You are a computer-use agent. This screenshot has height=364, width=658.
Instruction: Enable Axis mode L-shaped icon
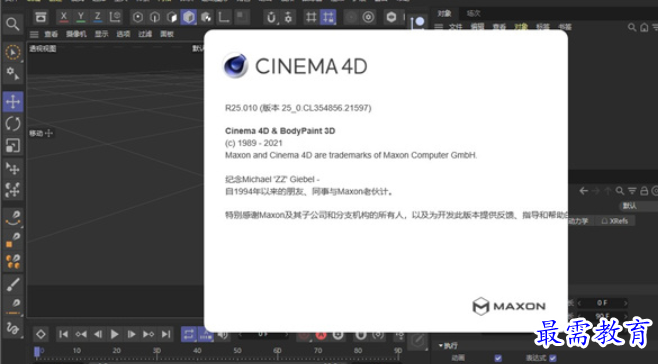click(224, 17)
